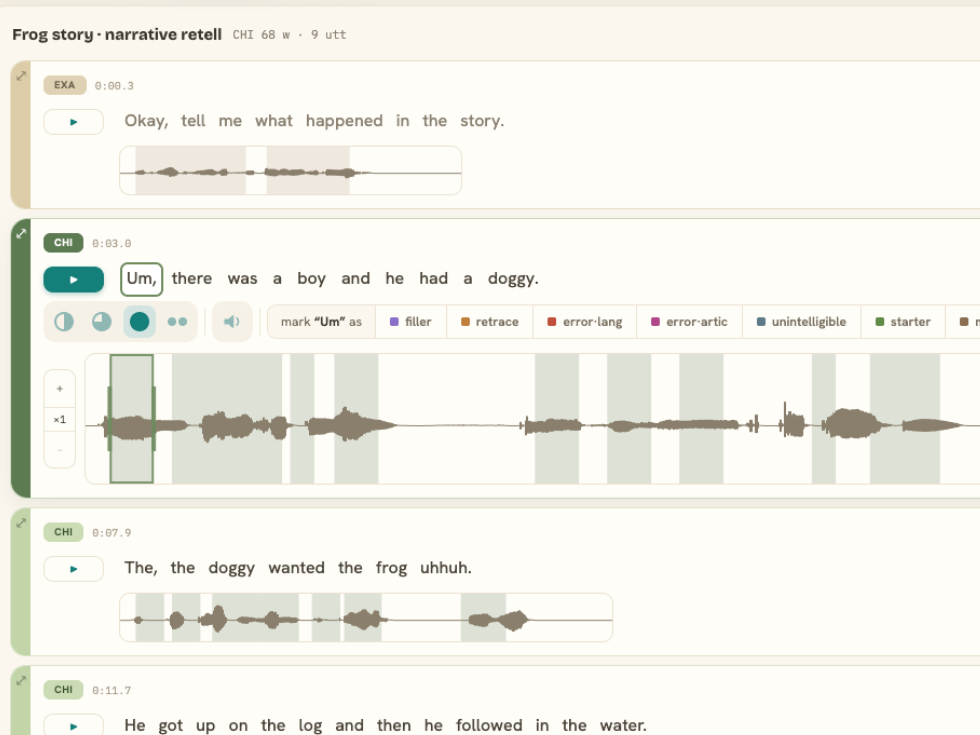Click the 0:07.9 utterance waveform thumbnail
This screenshot has height=735, width=980.
[366, 618]
